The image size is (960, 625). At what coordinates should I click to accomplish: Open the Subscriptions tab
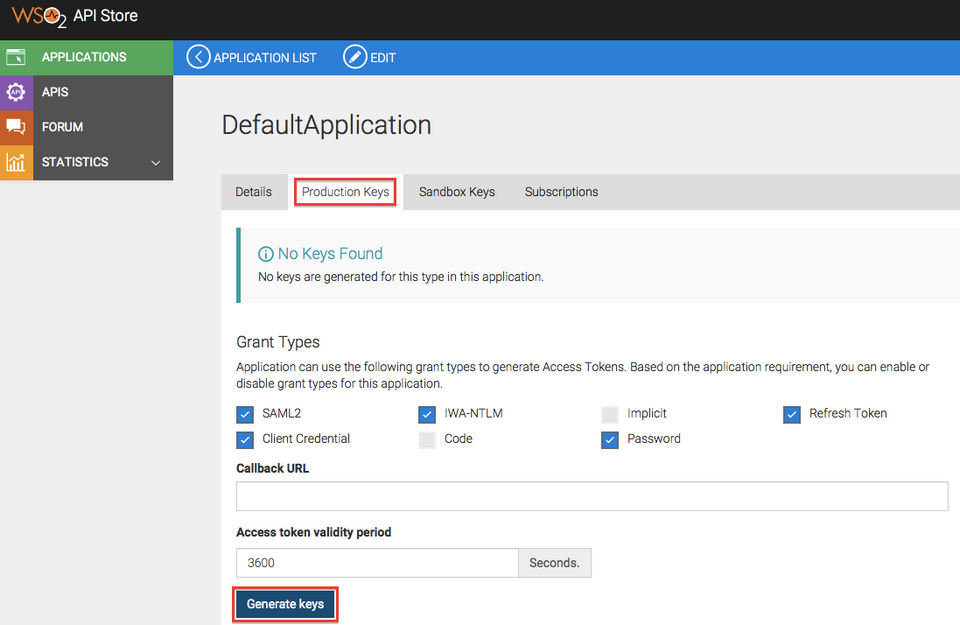[x=561, y=192]
